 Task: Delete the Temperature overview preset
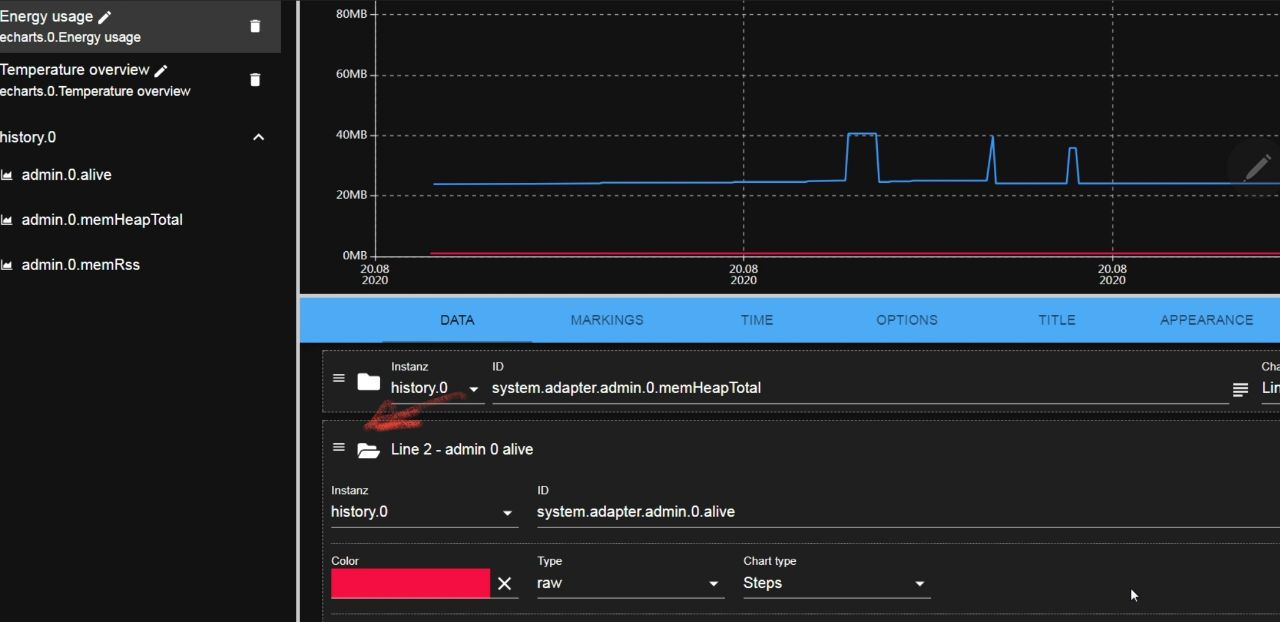255,80
